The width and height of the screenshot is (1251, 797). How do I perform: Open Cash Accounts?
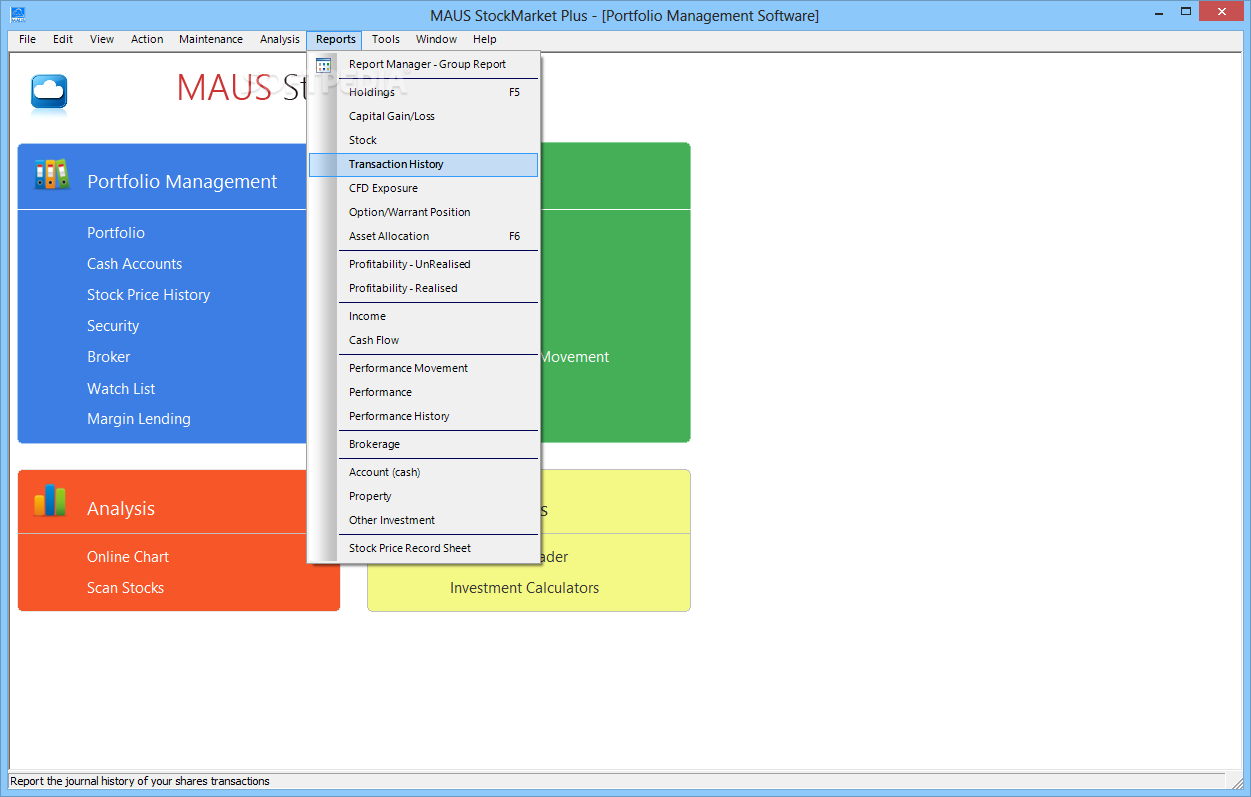[135, 264]
